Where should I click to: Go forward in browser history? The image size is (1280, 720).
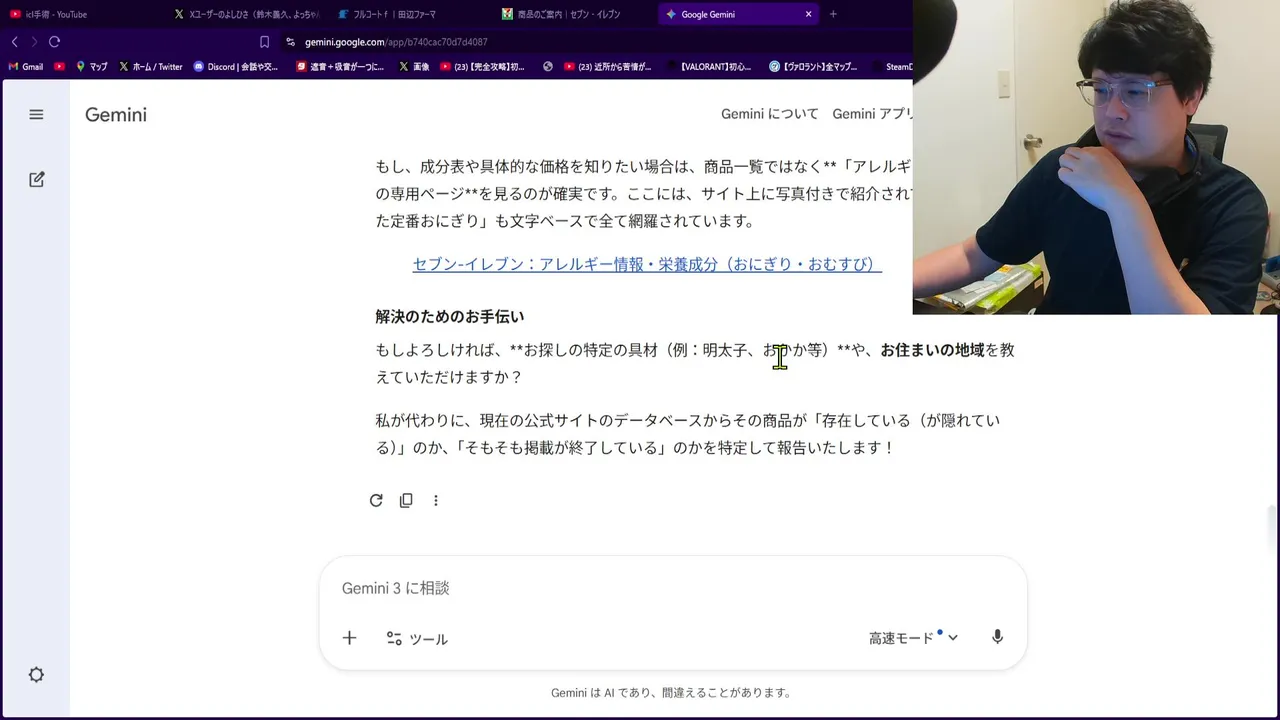pyautogui.click(x=34, y=42)
